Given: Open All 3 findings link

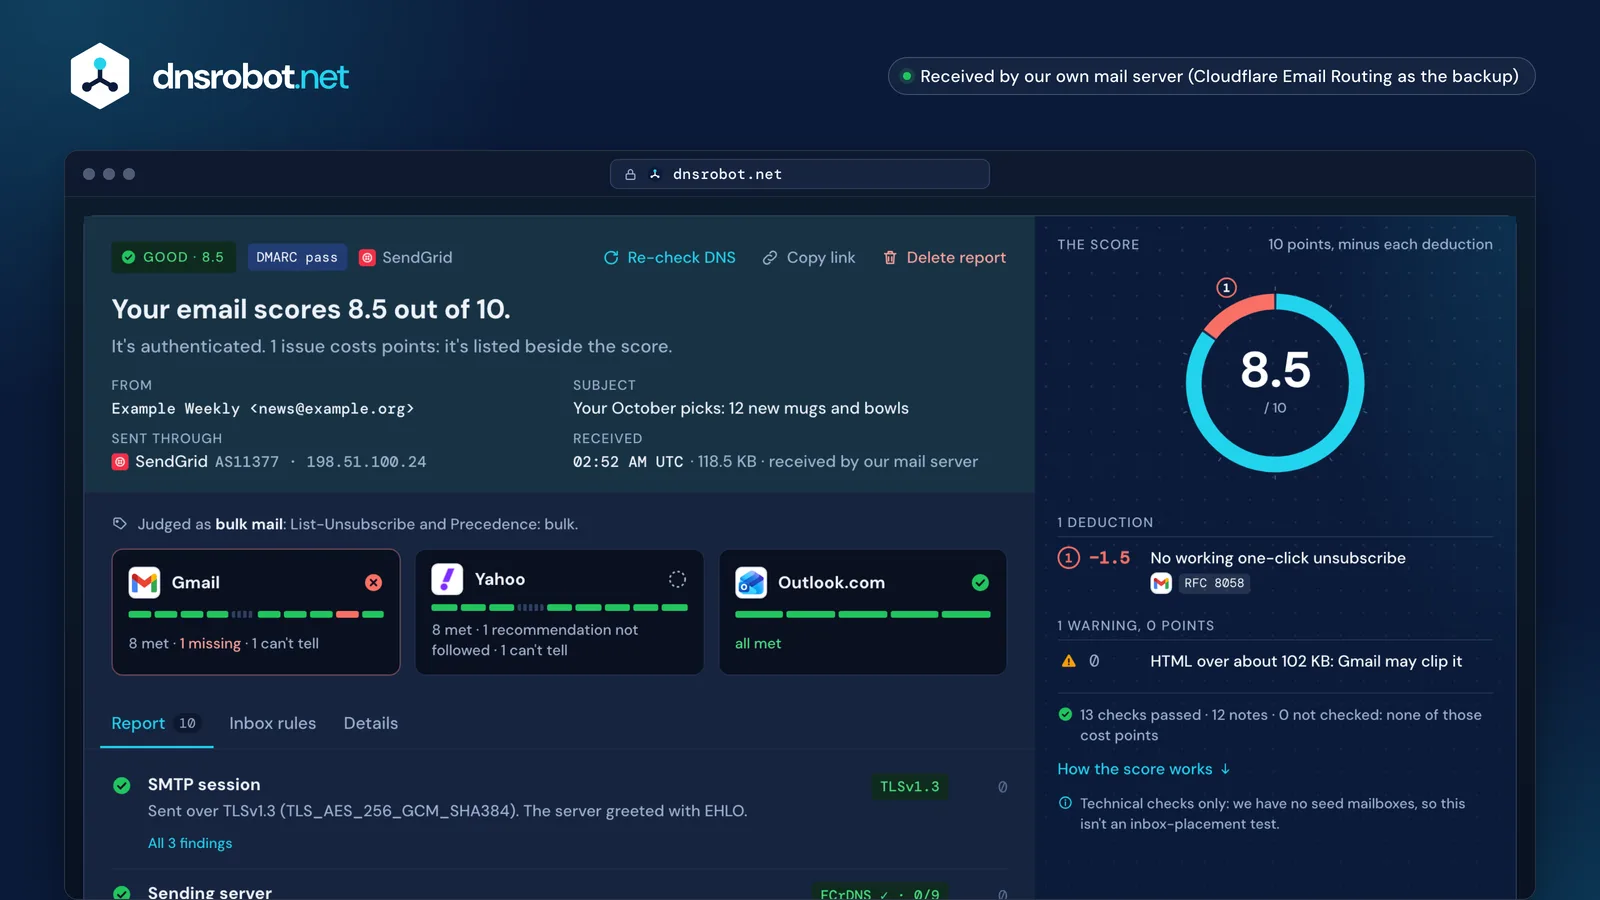Looking at the screenshot, I should [x=190, y=843].
